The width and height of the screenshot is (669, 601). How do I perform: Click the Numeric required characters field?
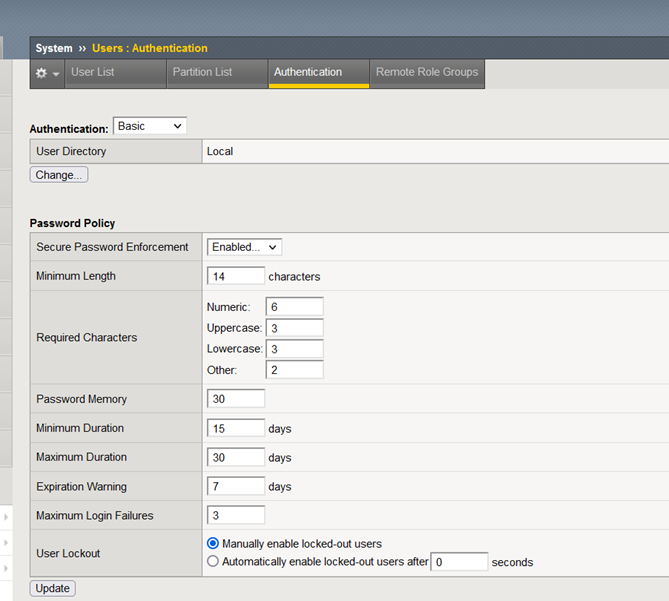295,307
